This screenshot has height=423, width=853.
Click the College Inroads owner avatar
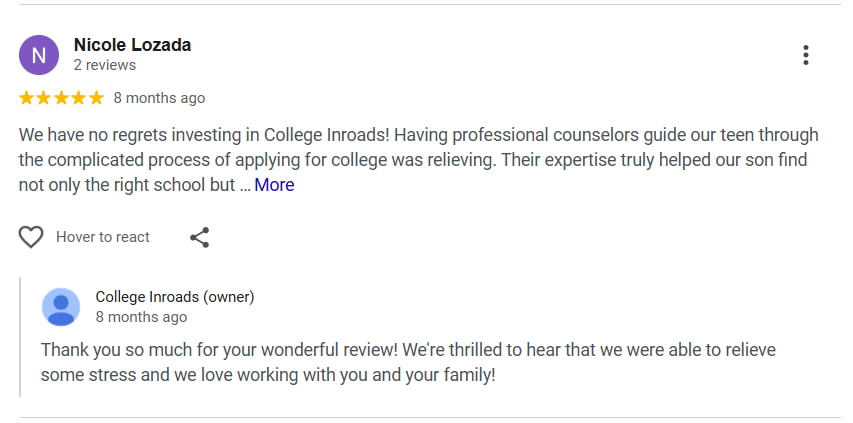61,306
